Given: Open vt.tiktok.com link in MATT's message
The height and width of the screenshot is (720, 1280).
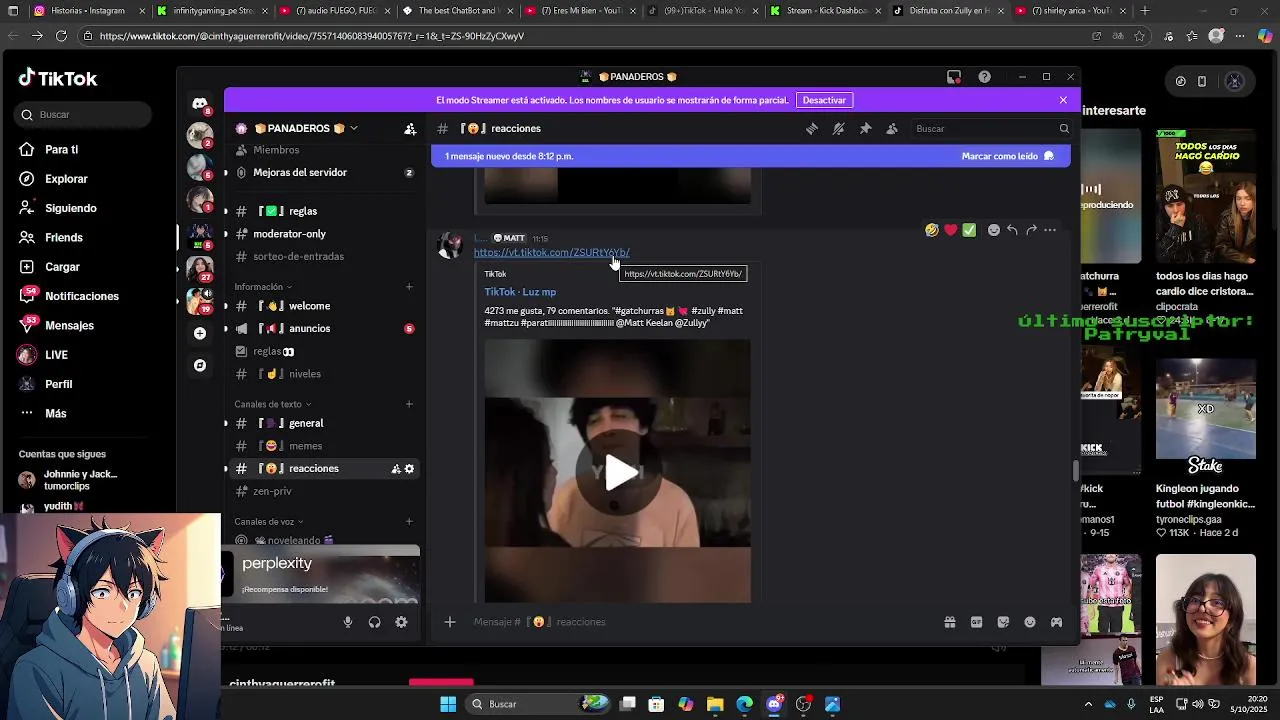Looking at the screenshot, I should (552, 252).
